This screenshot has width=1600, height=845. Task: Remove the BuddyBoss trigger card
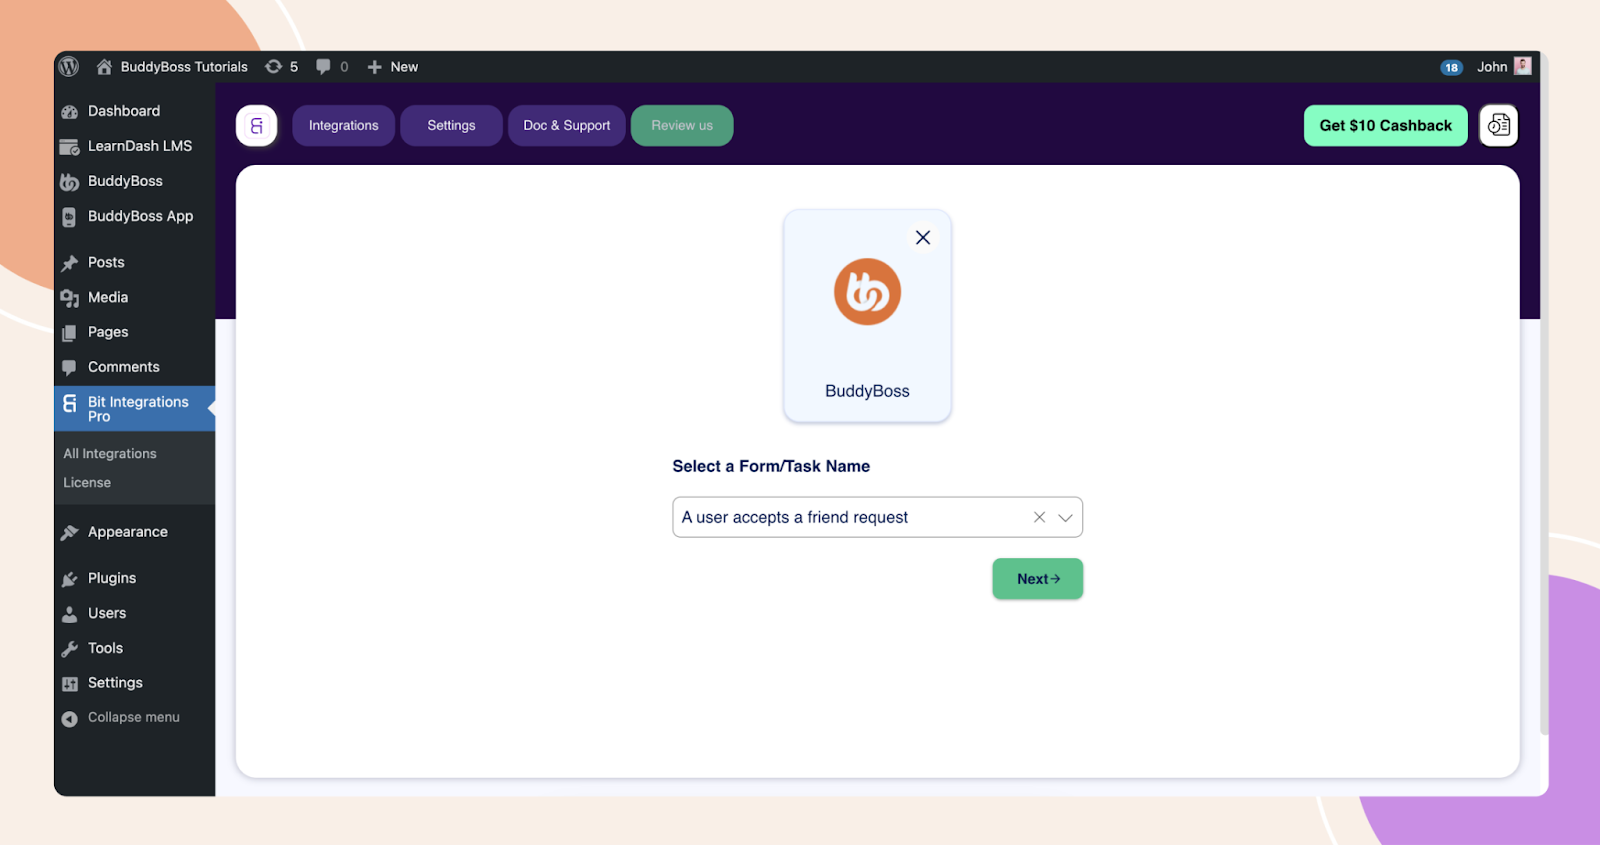(923, 238)
